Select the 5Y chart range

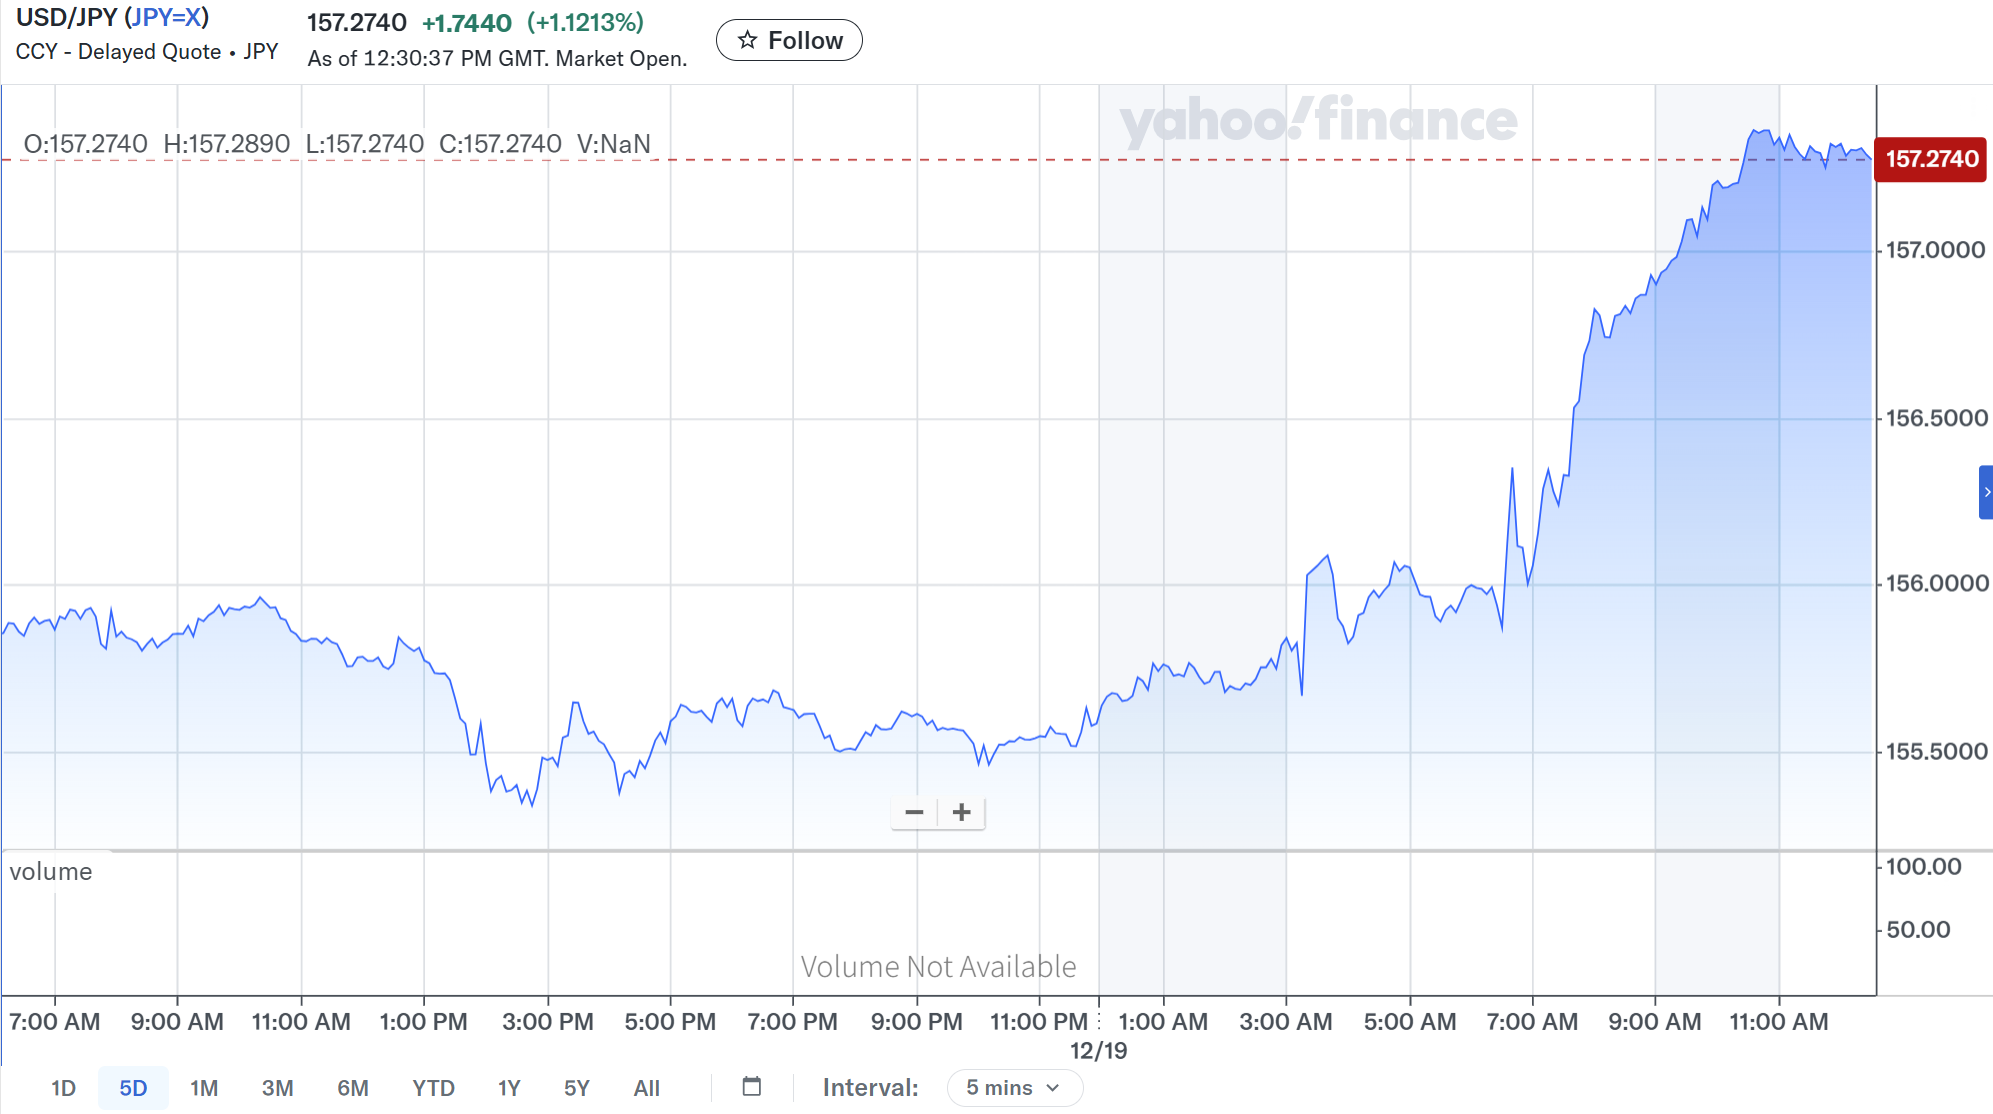pos(577,1088)
